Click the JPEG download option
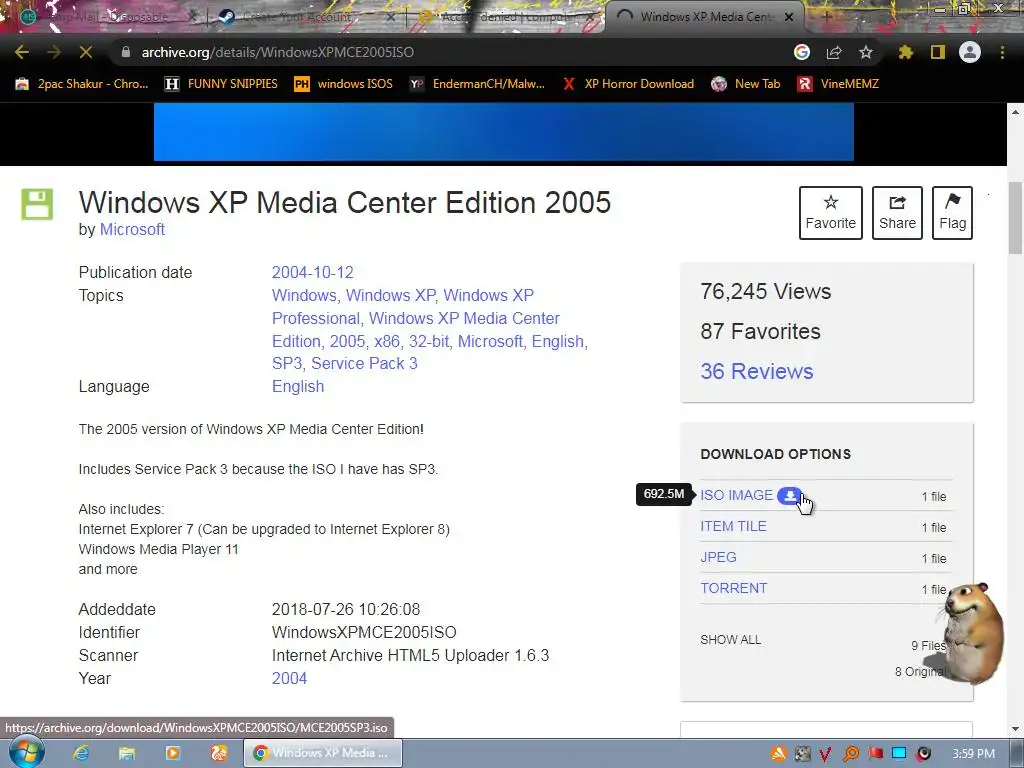 pos(718,557)
